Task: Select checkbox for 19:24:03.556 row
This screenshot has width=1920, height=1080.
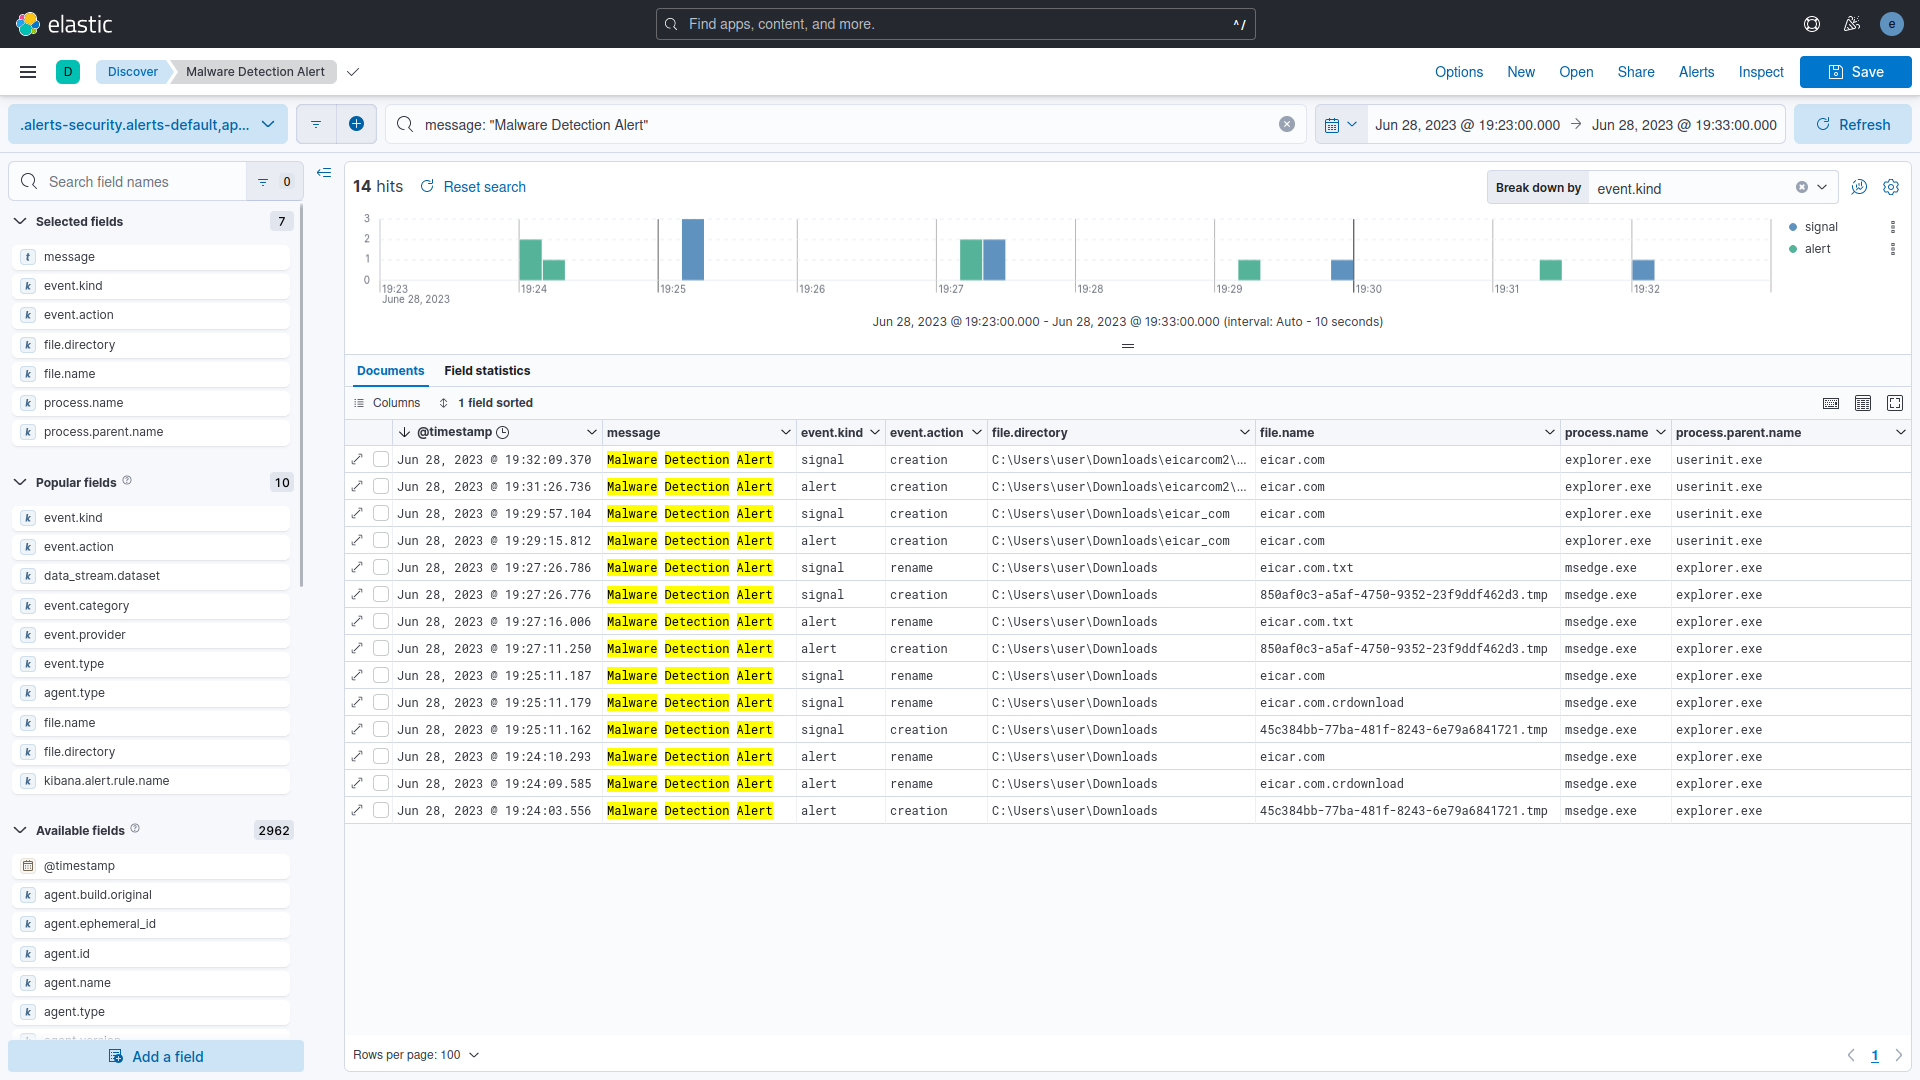Action: coord(381,811)
